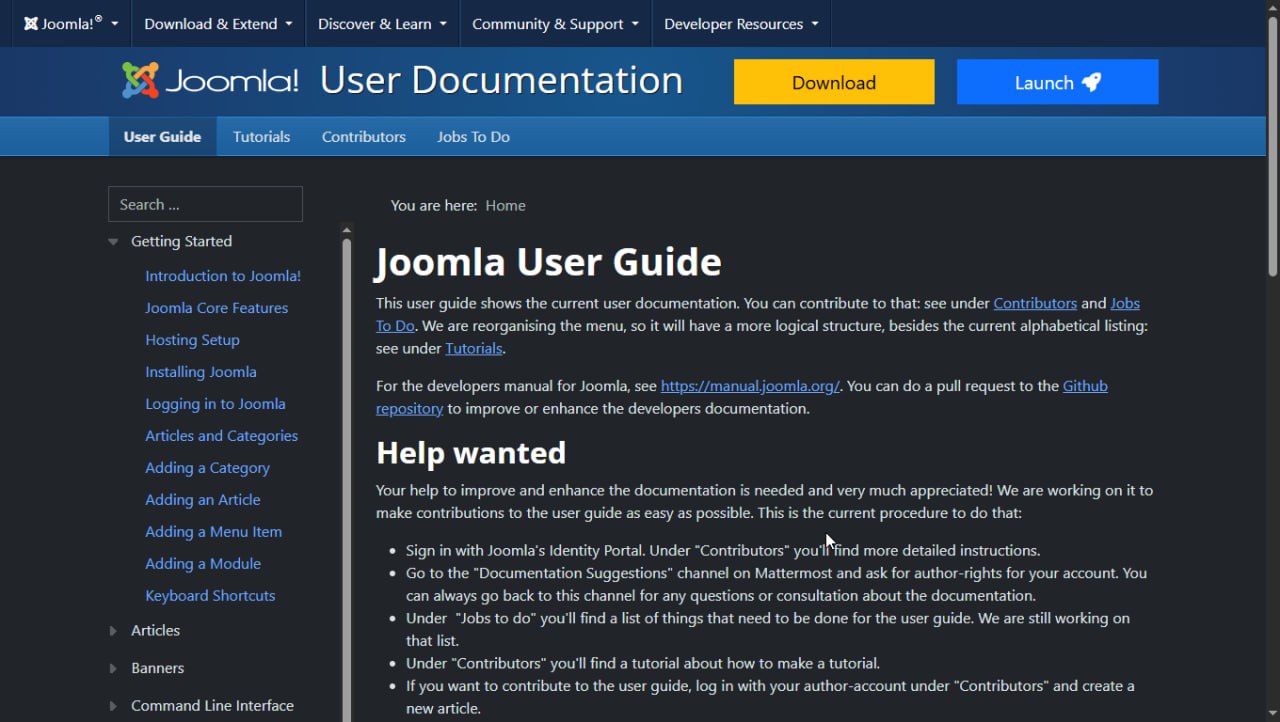Expand the Banners section
Screen dimensions: 1280x722
pyautogui.click(x=112, y=668)
